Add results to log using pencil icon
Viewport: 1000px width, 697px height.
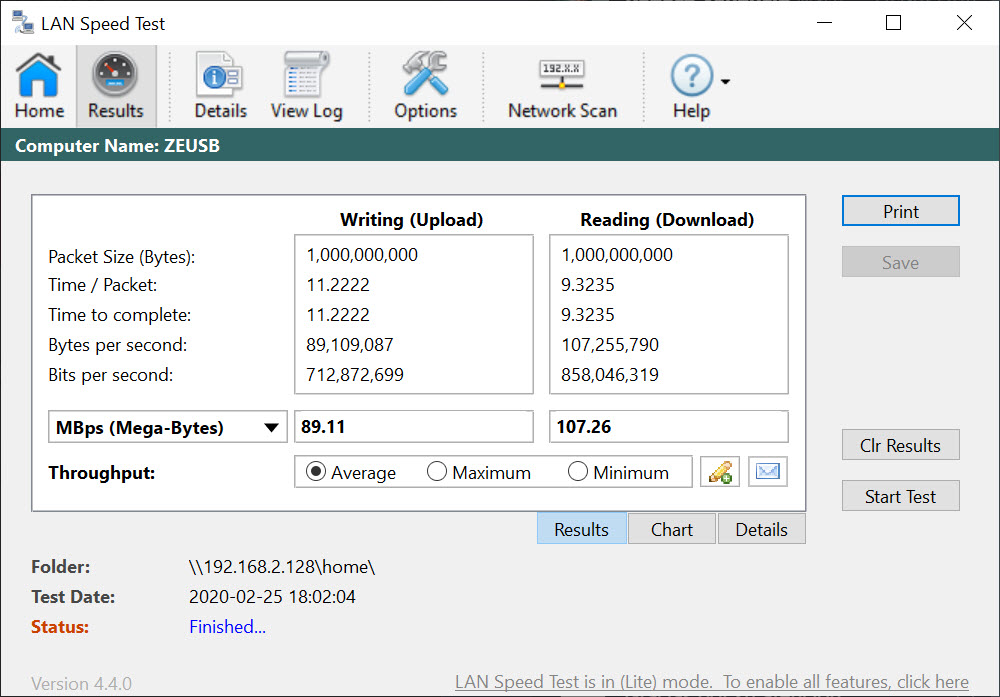coord(719,471)
